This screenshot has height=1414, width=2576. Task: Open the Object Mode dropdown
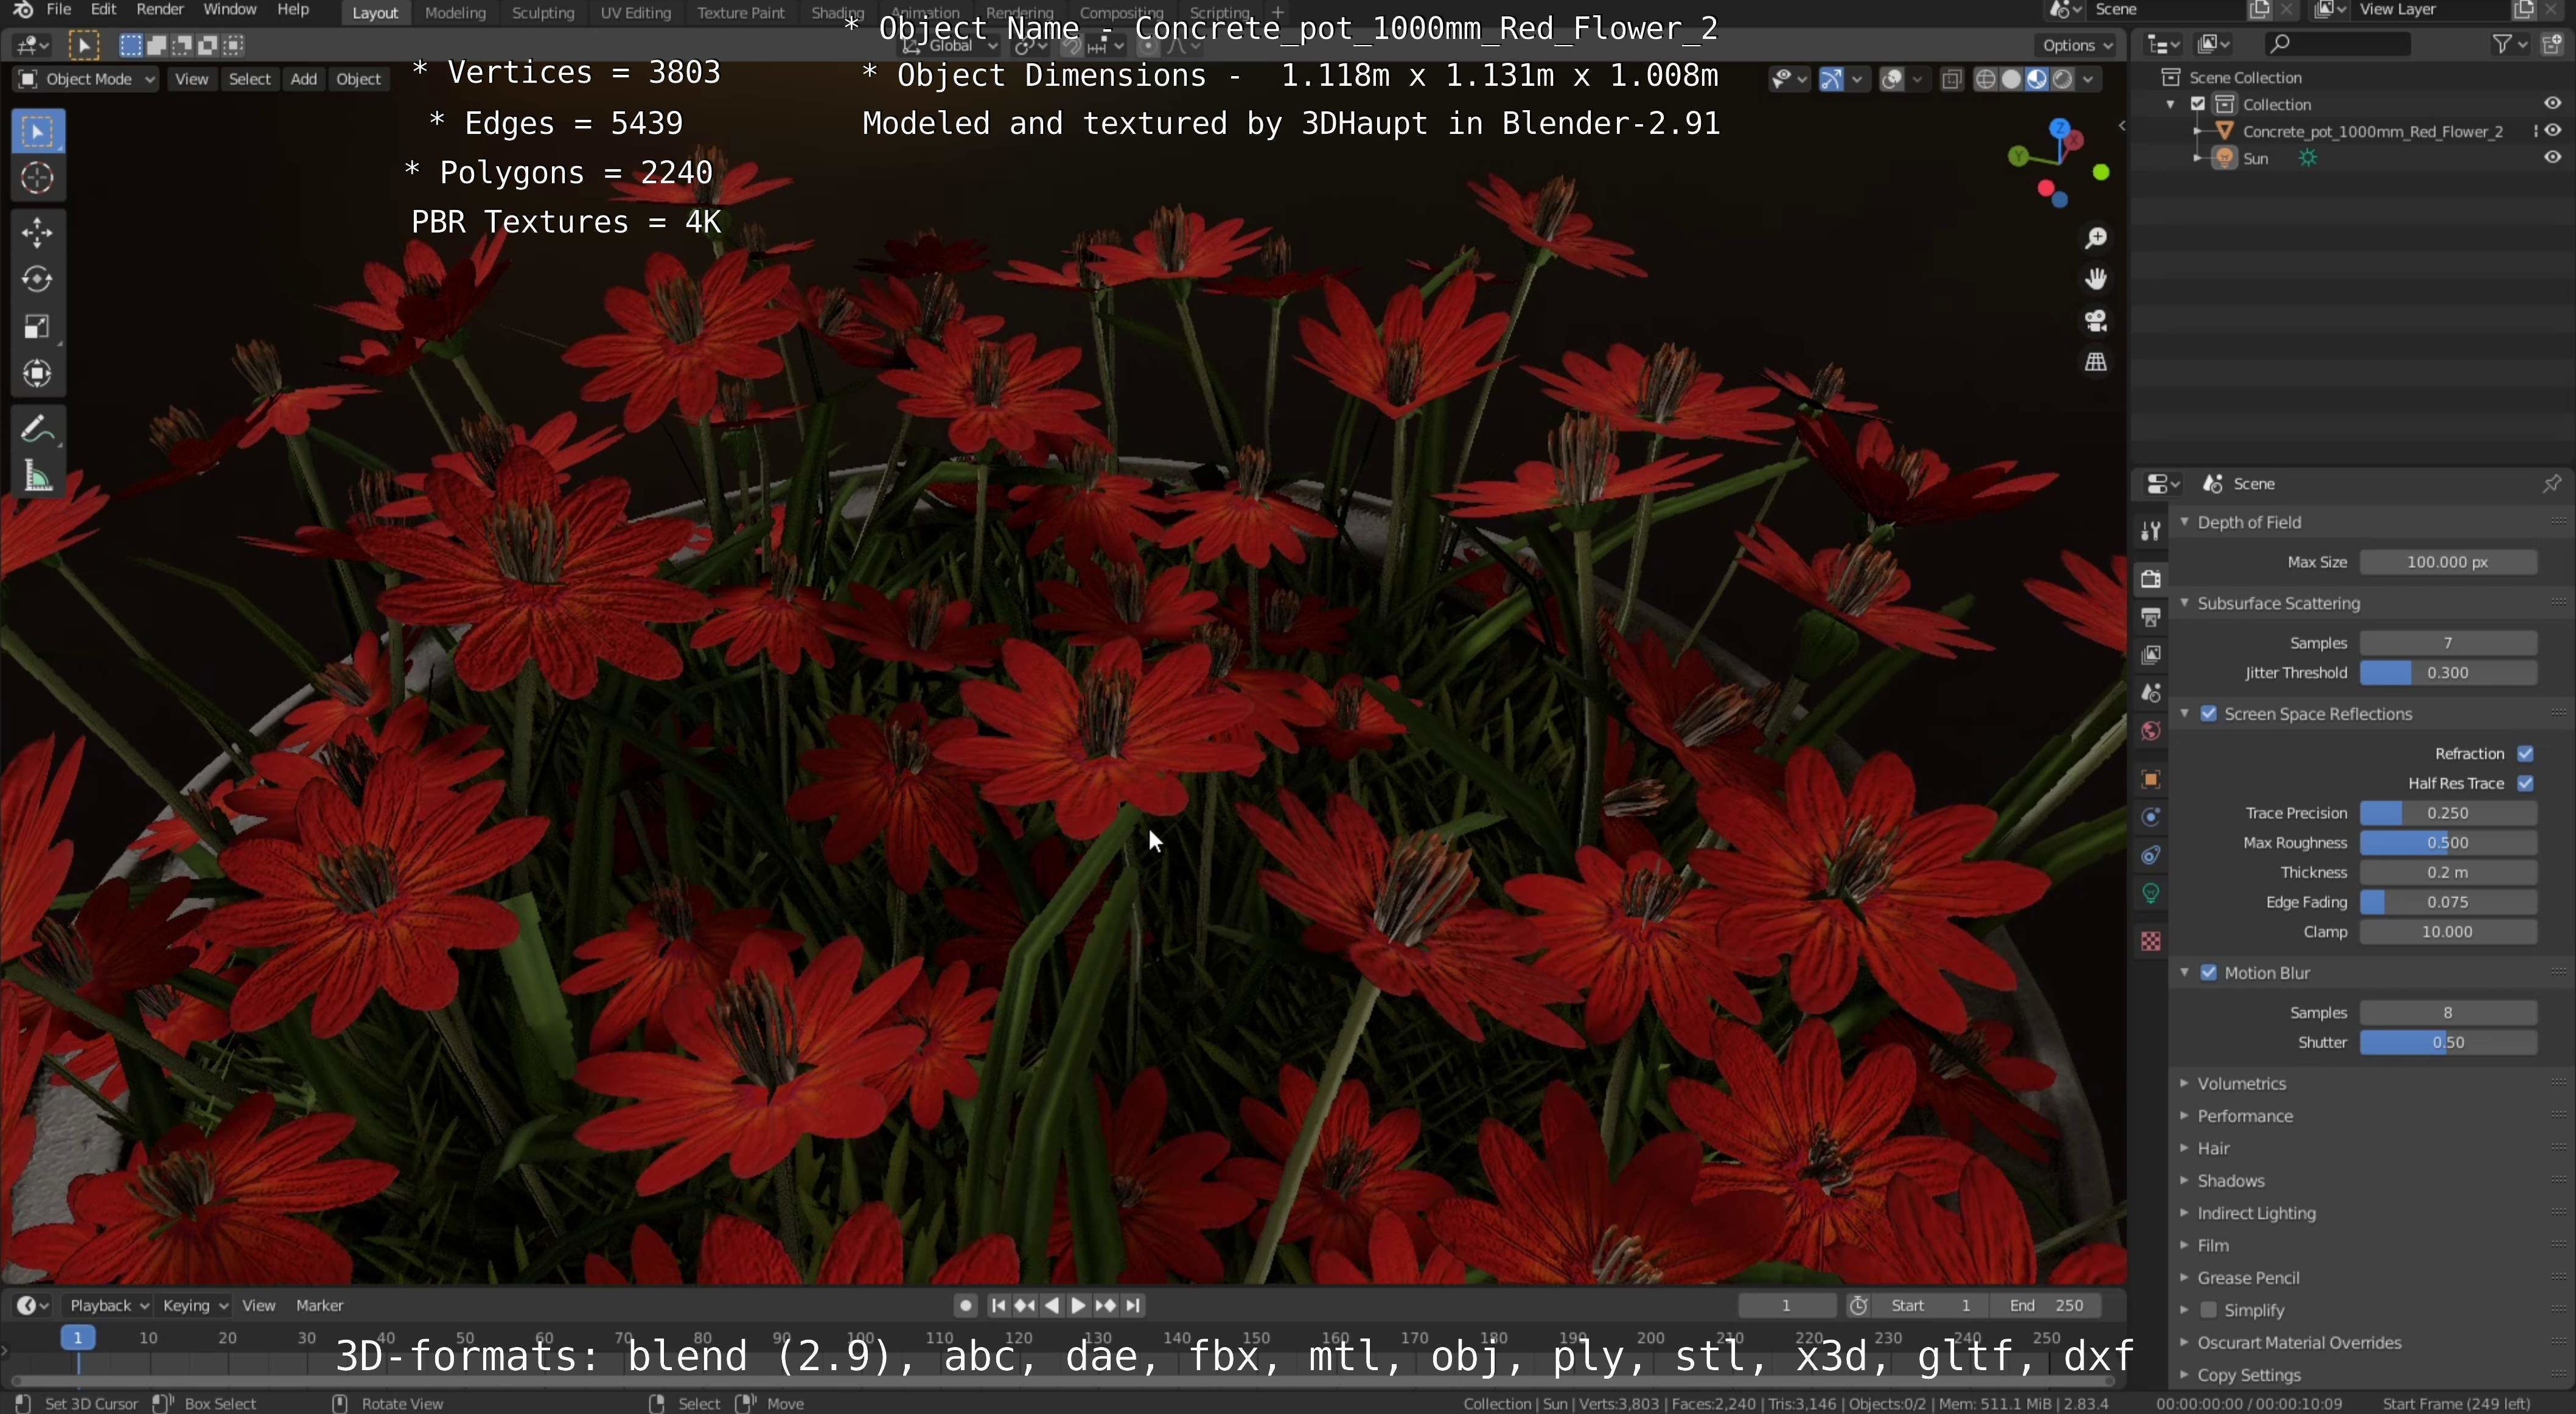tap(86, 79)
